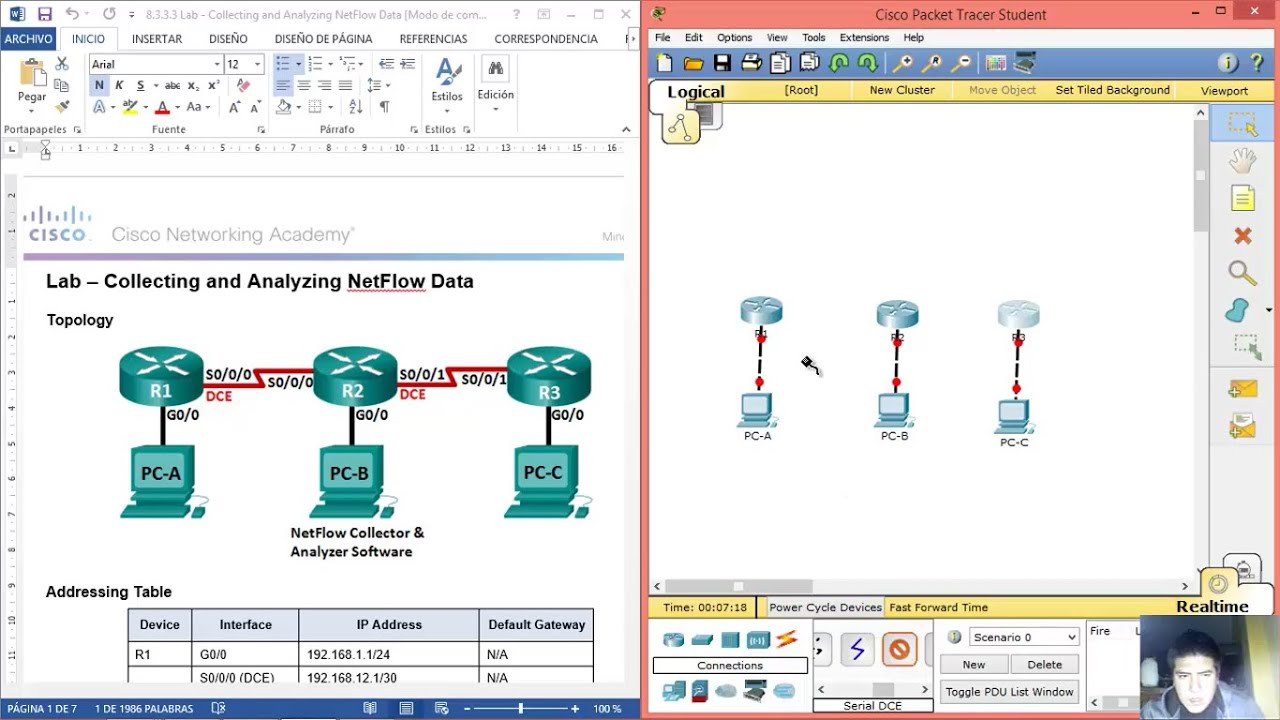Reset zoom in Packet Tracer toolbar
The width and height of the screenshot is (1280, 720).
tap(932, 63)
